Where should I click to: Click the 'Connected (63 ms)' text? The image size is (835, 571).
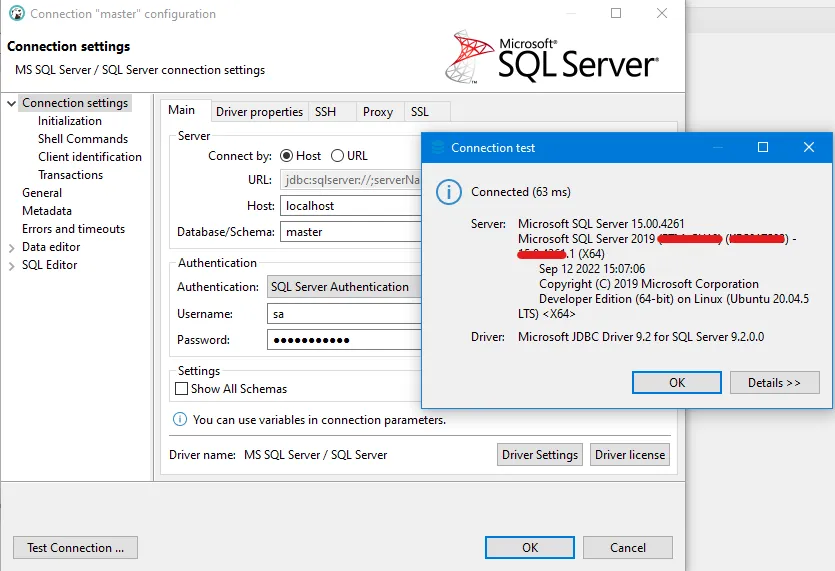tap(521, 192)
